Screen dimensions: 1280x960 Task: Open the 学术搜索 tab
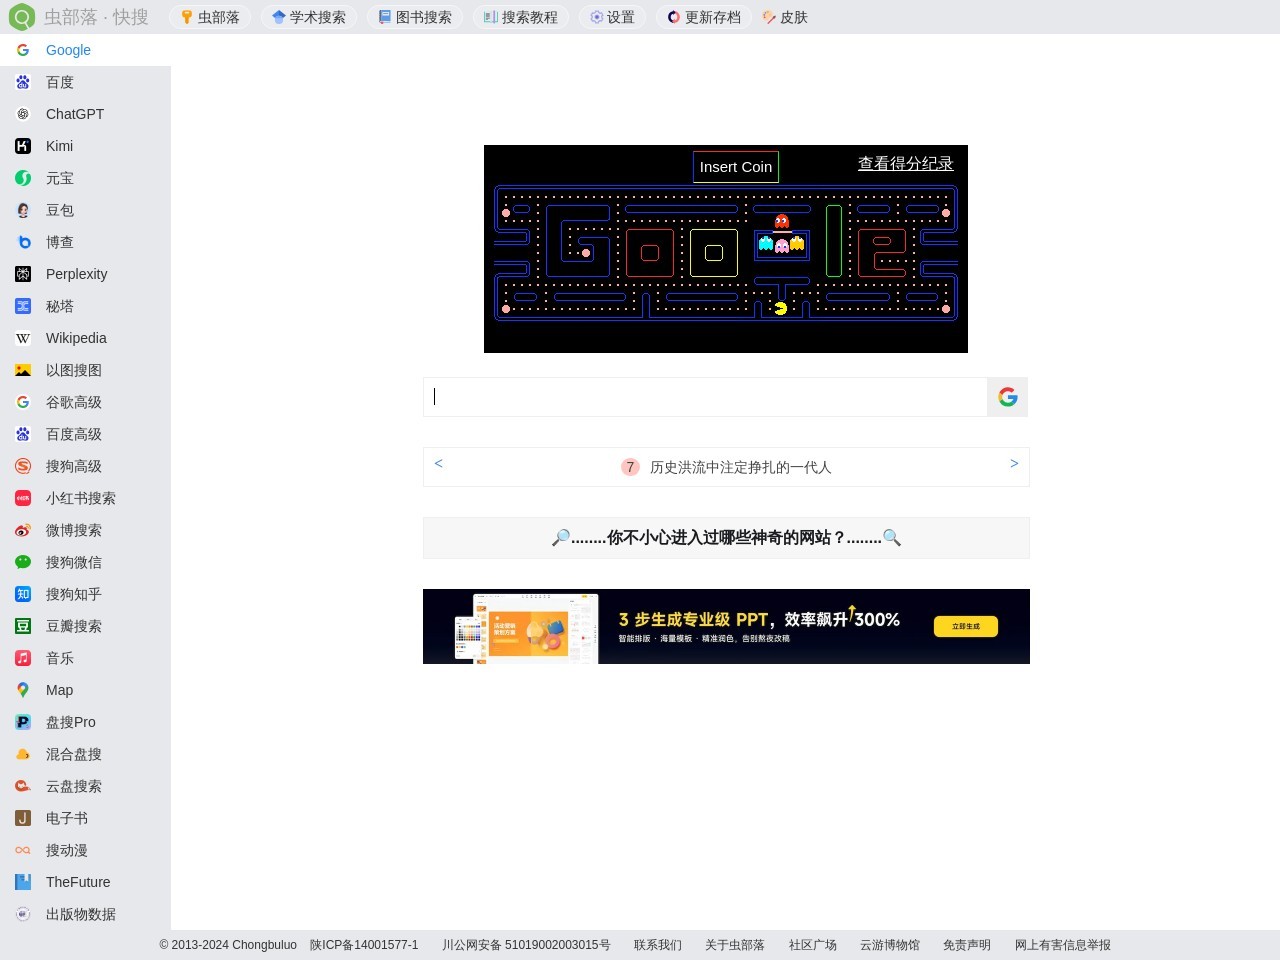pos(309,17)
